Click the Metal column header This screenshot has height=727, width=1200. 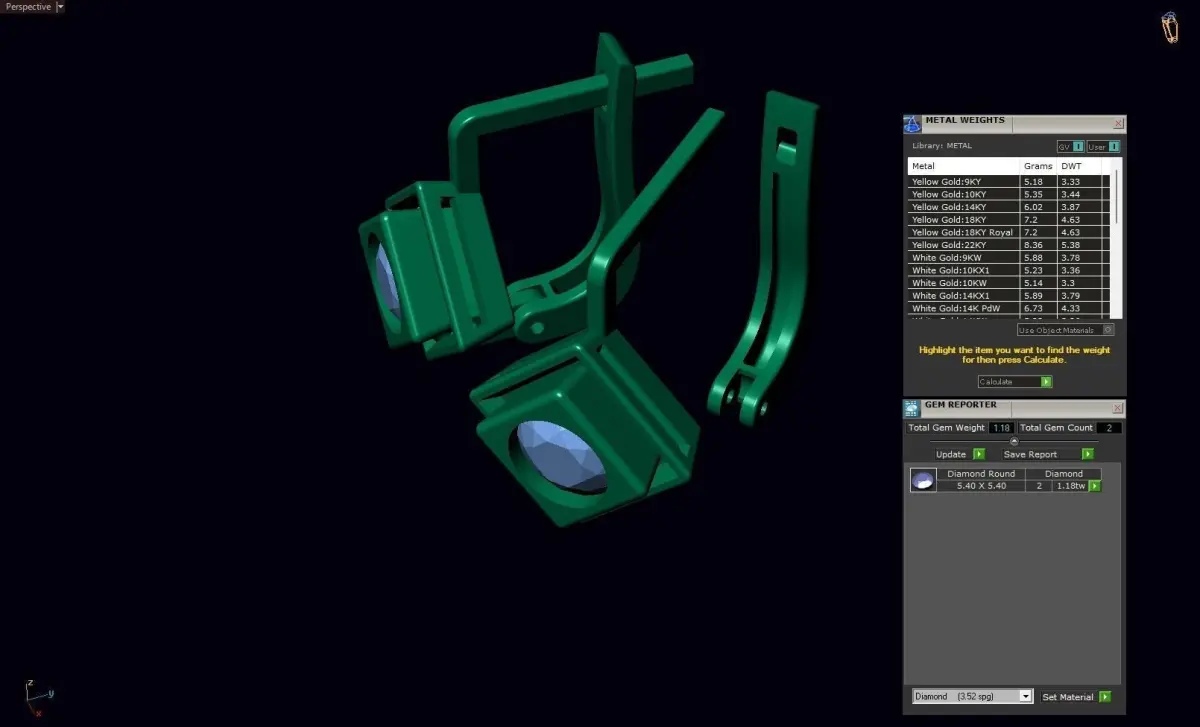click(x=964, y=166)
